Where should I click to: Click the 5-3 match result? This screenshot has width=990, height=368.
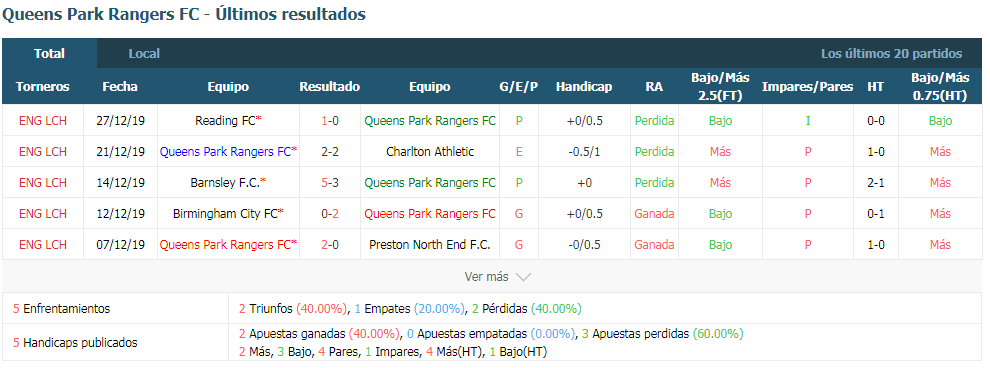330,182
